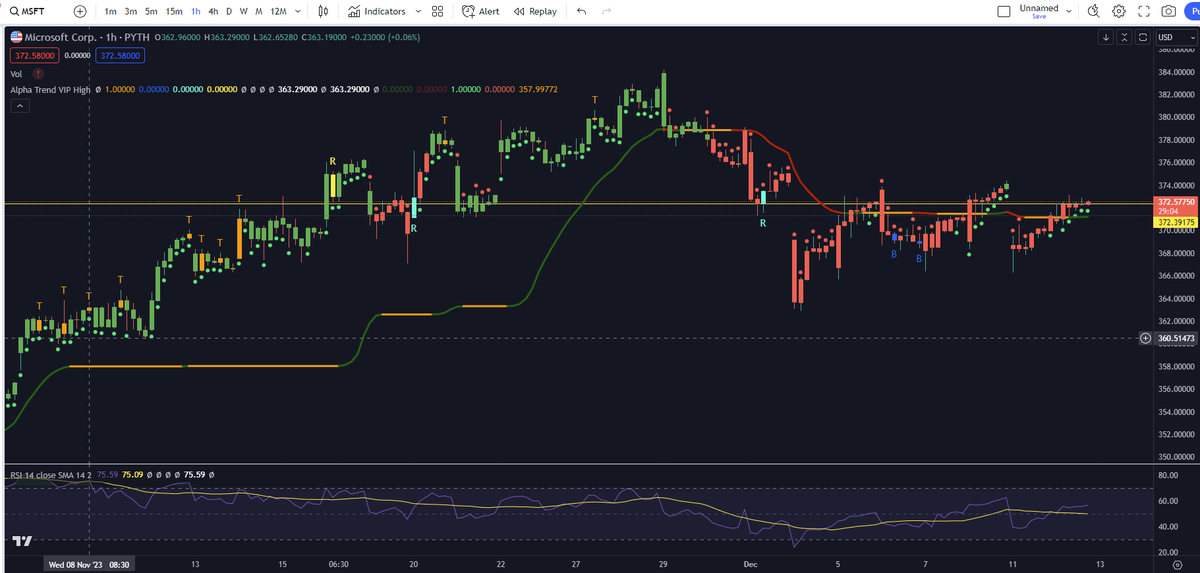The width and height of the screenshot is (1200, 573).
Task: Expand the timeframe list dropdown arrow
Action: 299,11
